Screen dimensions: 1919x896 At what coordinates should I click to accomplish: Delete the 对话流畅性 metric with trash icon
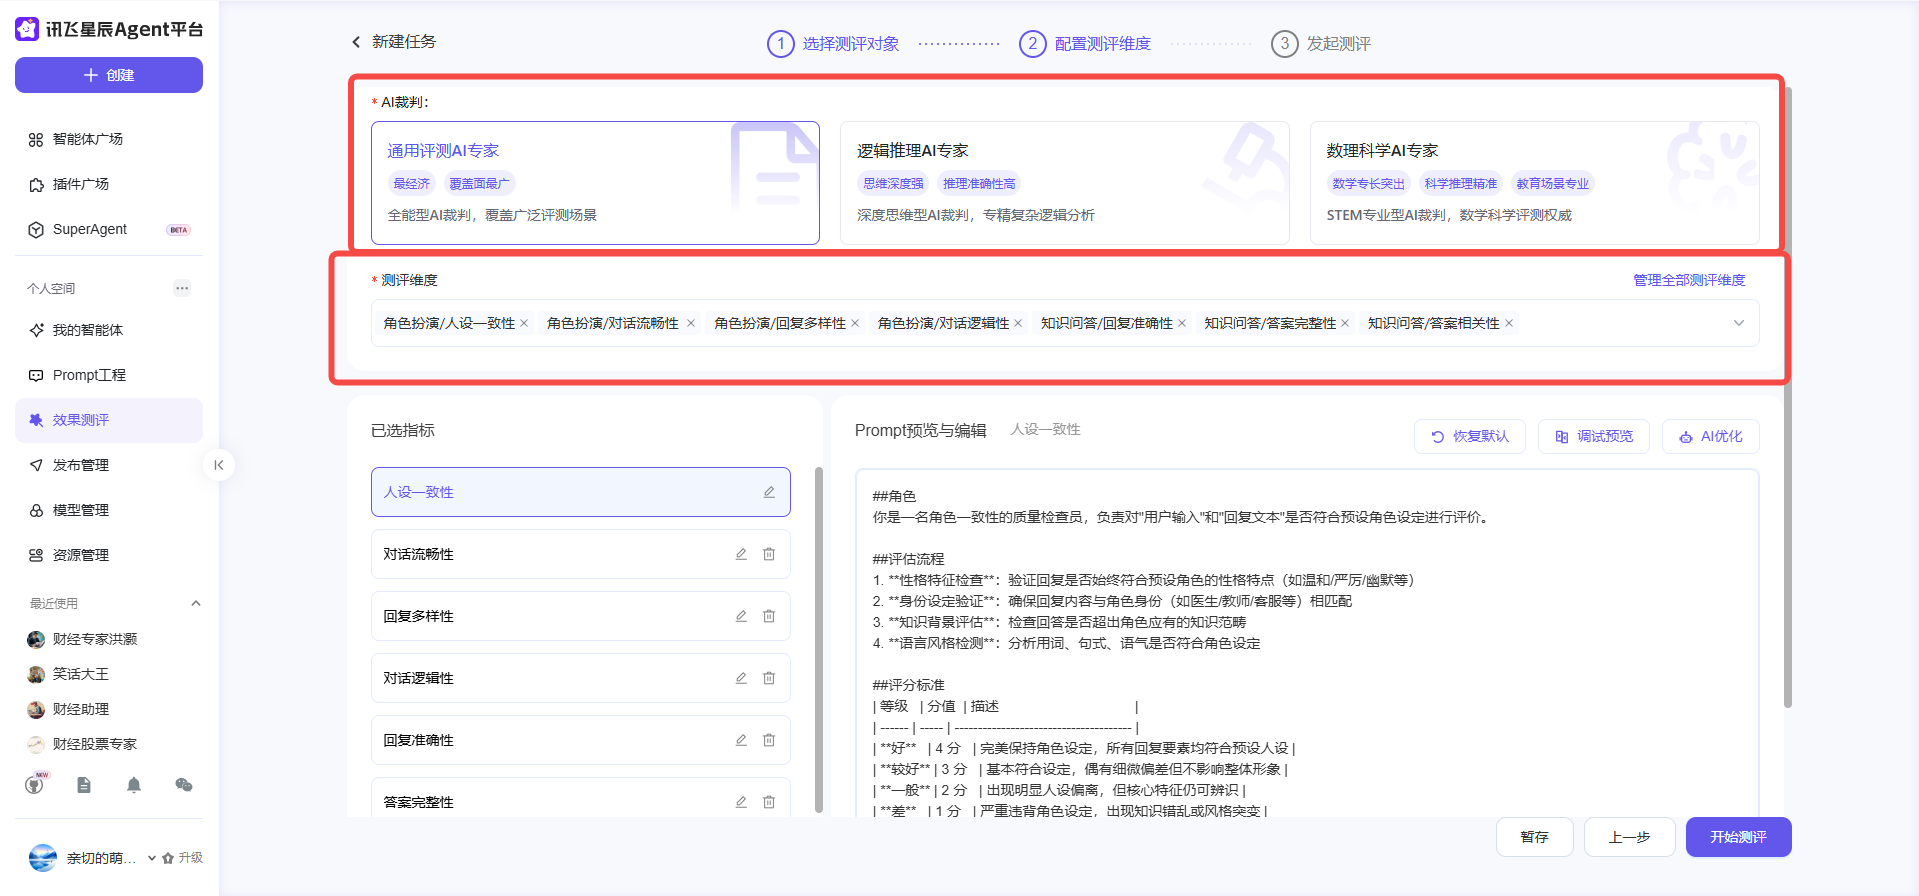click(769, 554)
